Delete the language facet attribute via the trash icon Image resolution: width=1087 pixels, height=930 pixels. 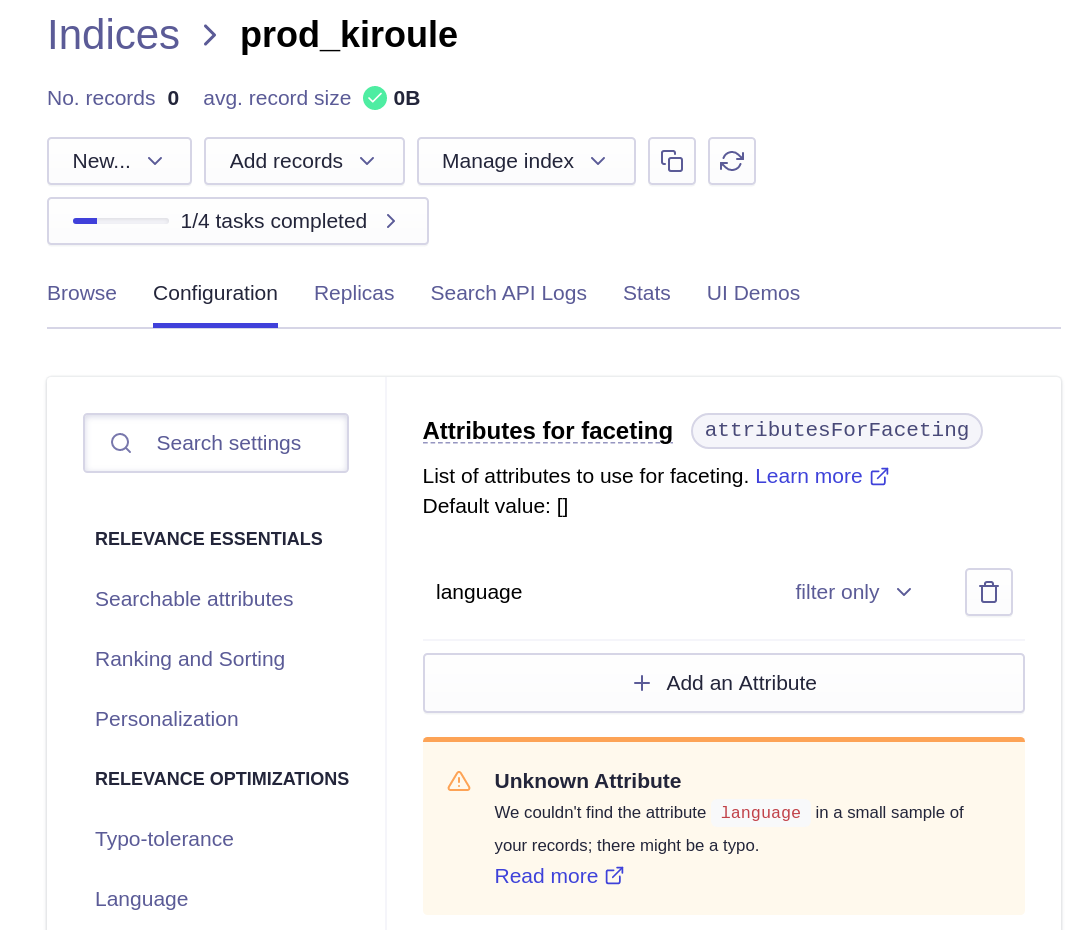coord(989,592)
